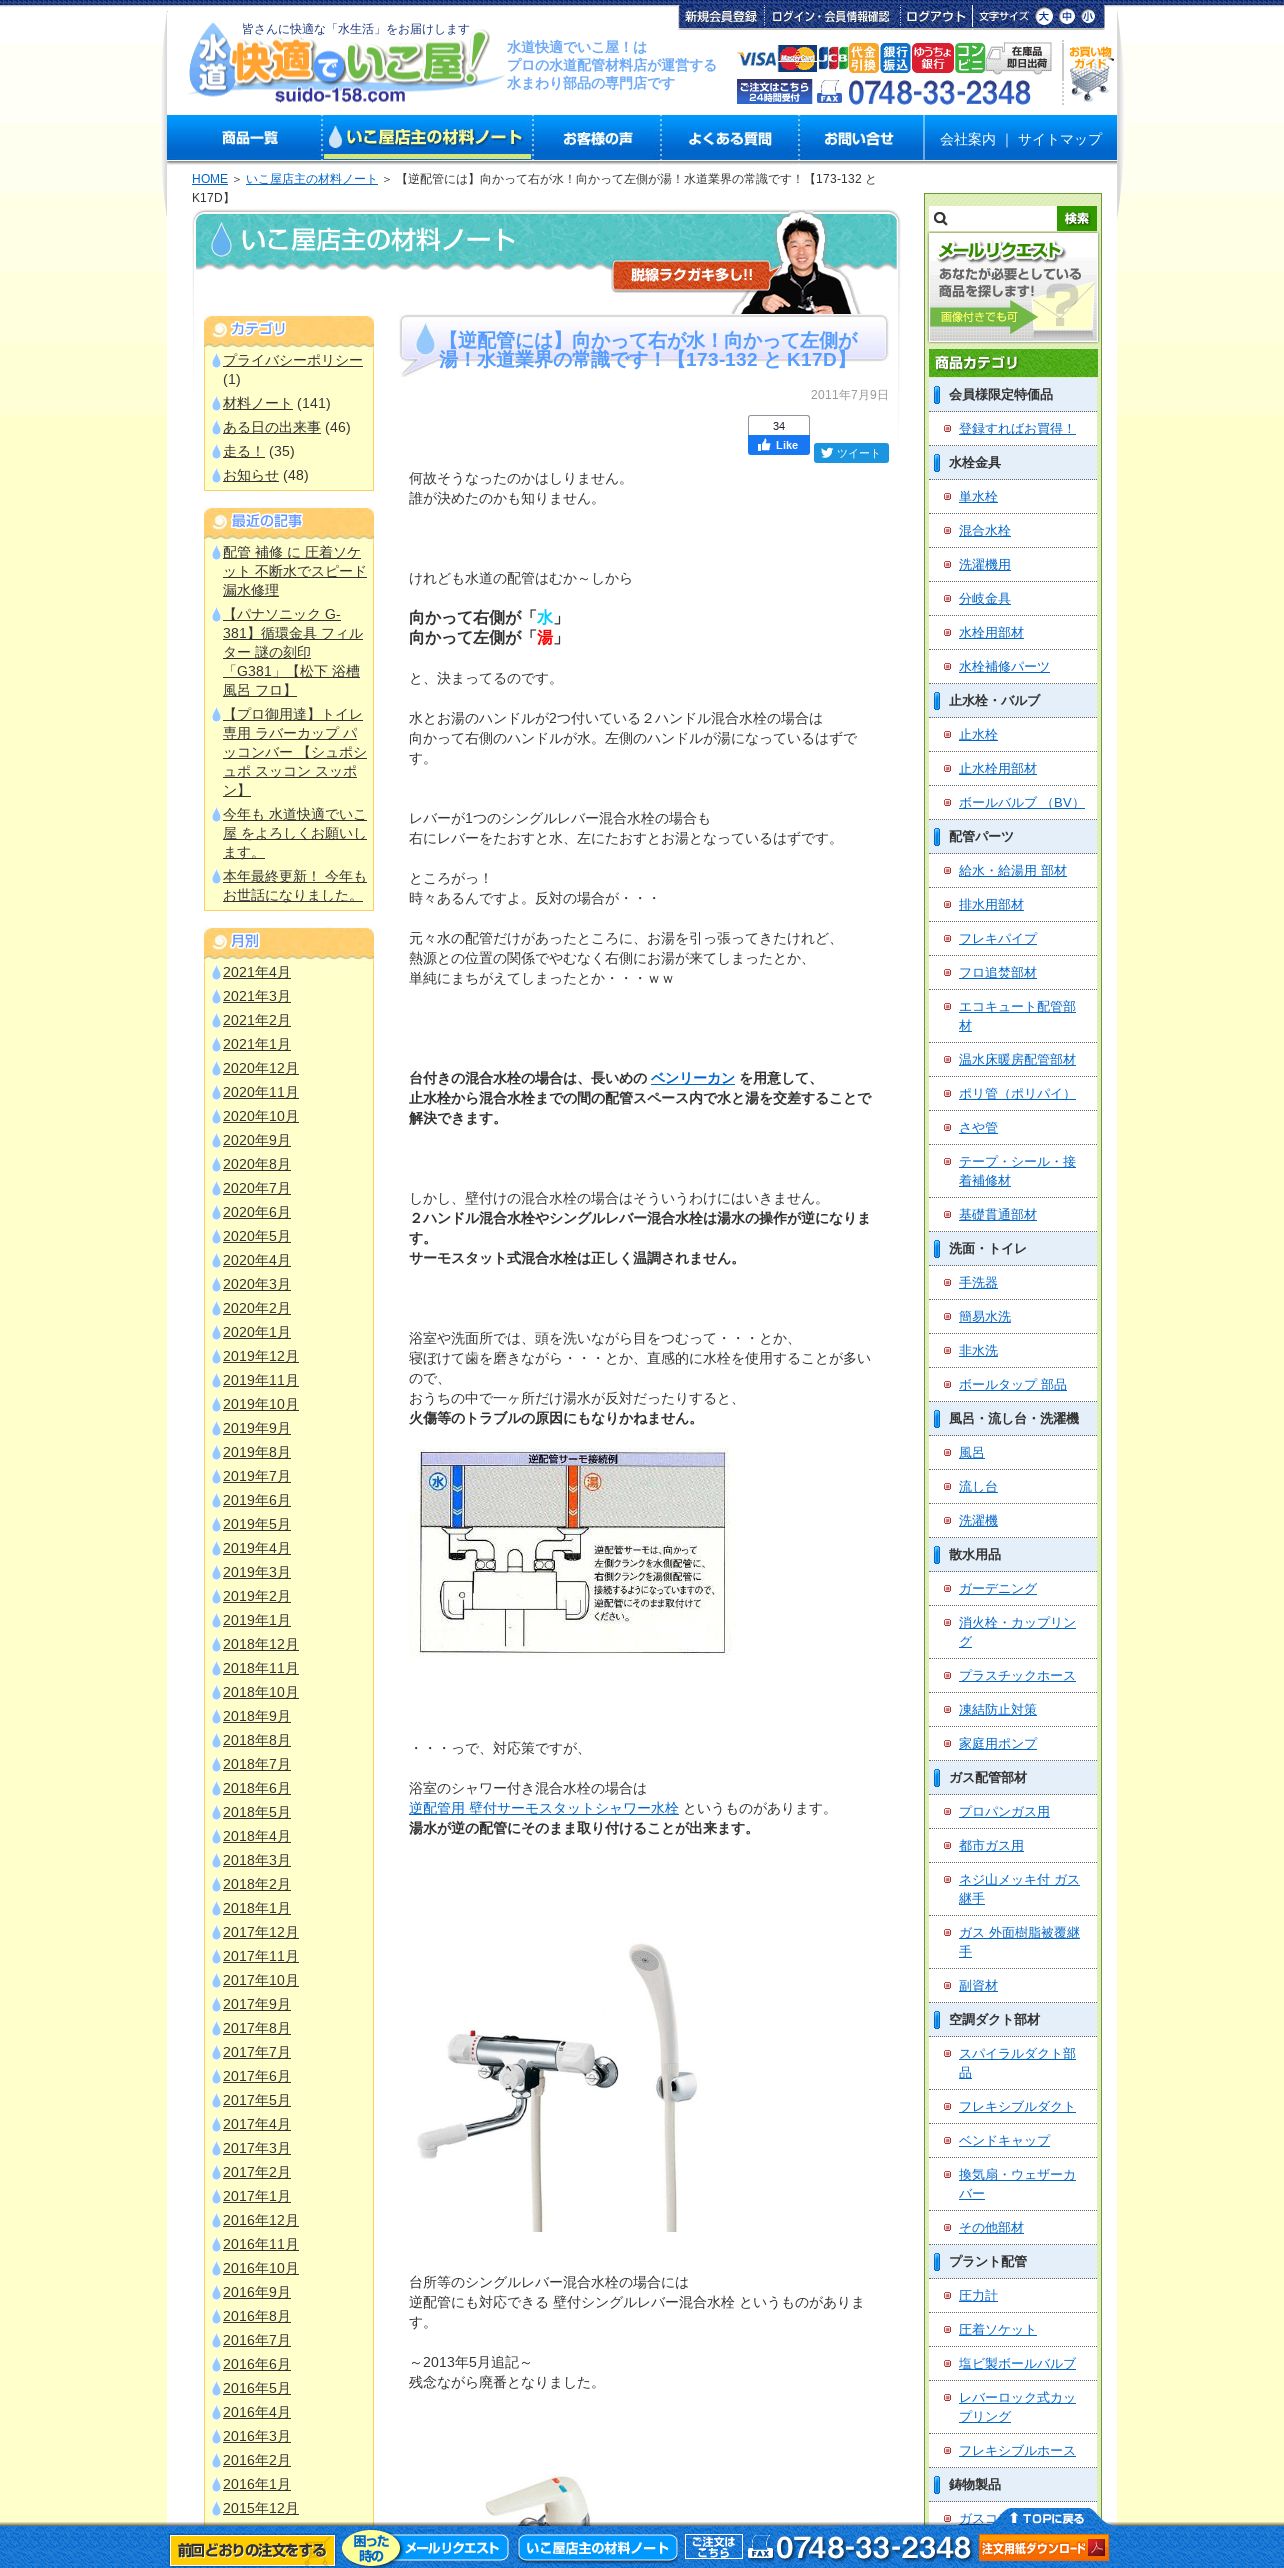Click 逆配管用 壁付サーモスタットシャワー水栓 link
This screenshot has height=2568, width=1284.
click(544, 1808)
